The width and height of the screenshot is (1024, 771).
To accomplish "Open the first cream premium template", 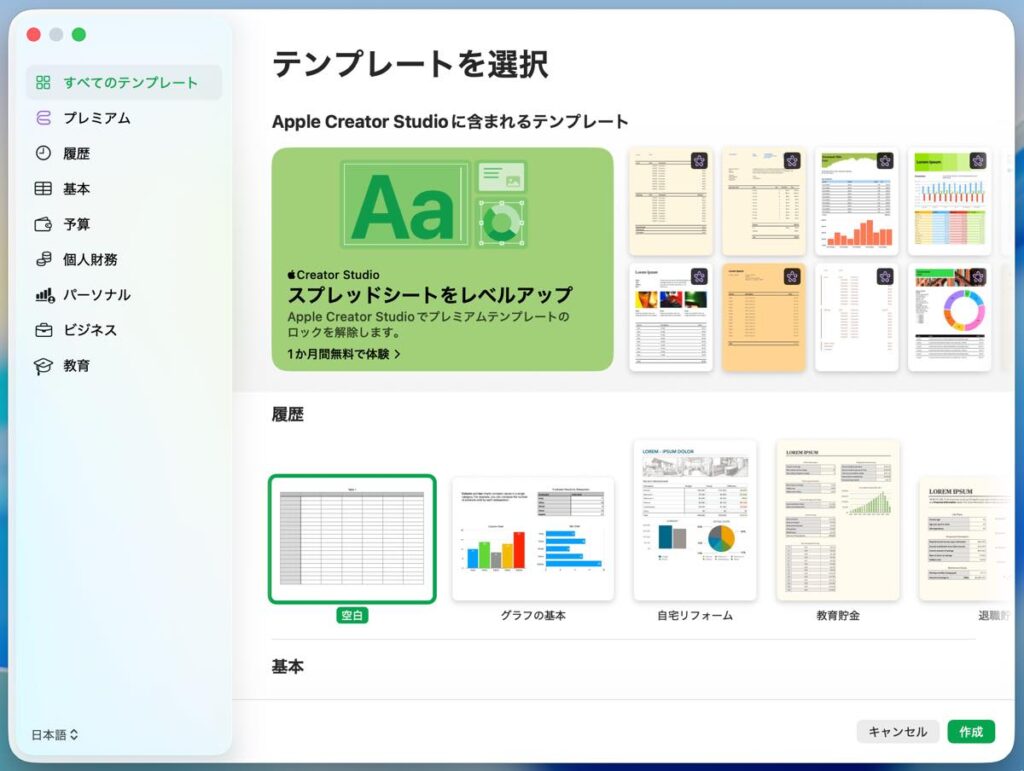I will [x=671, y=201].
